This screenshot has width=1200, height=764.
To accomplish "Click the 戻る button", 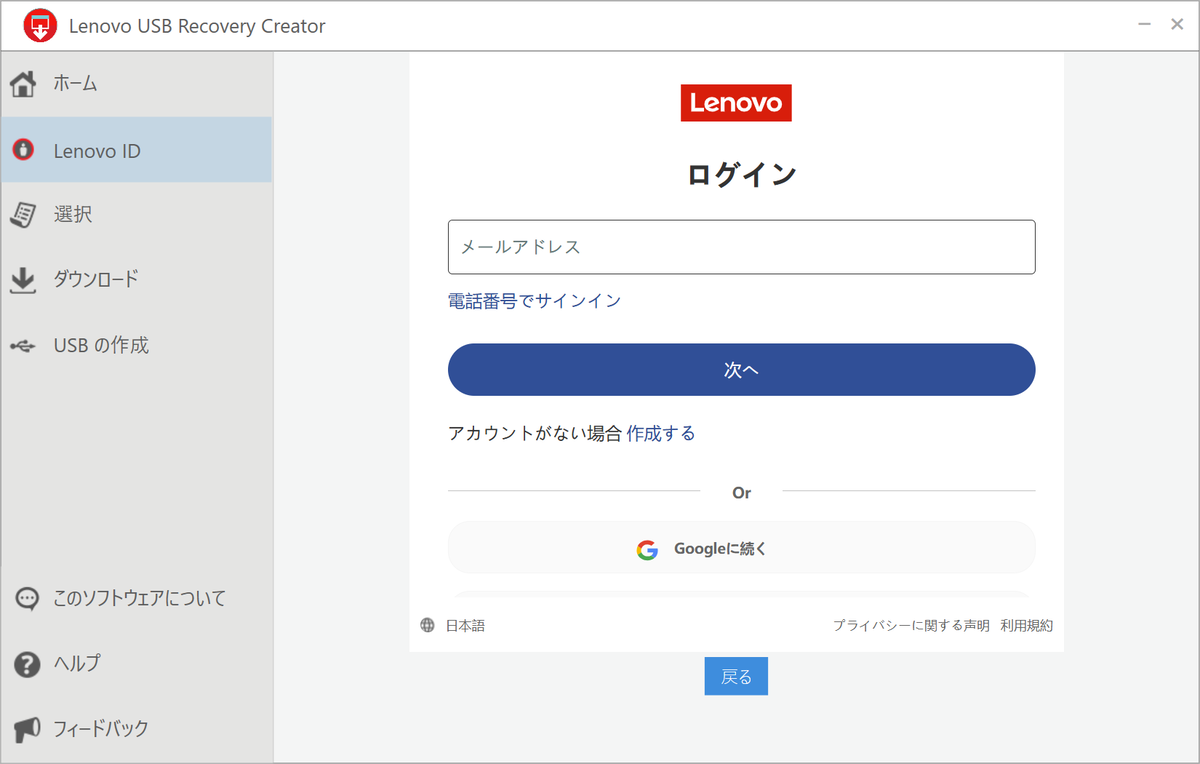I will (x=736, y=677).
